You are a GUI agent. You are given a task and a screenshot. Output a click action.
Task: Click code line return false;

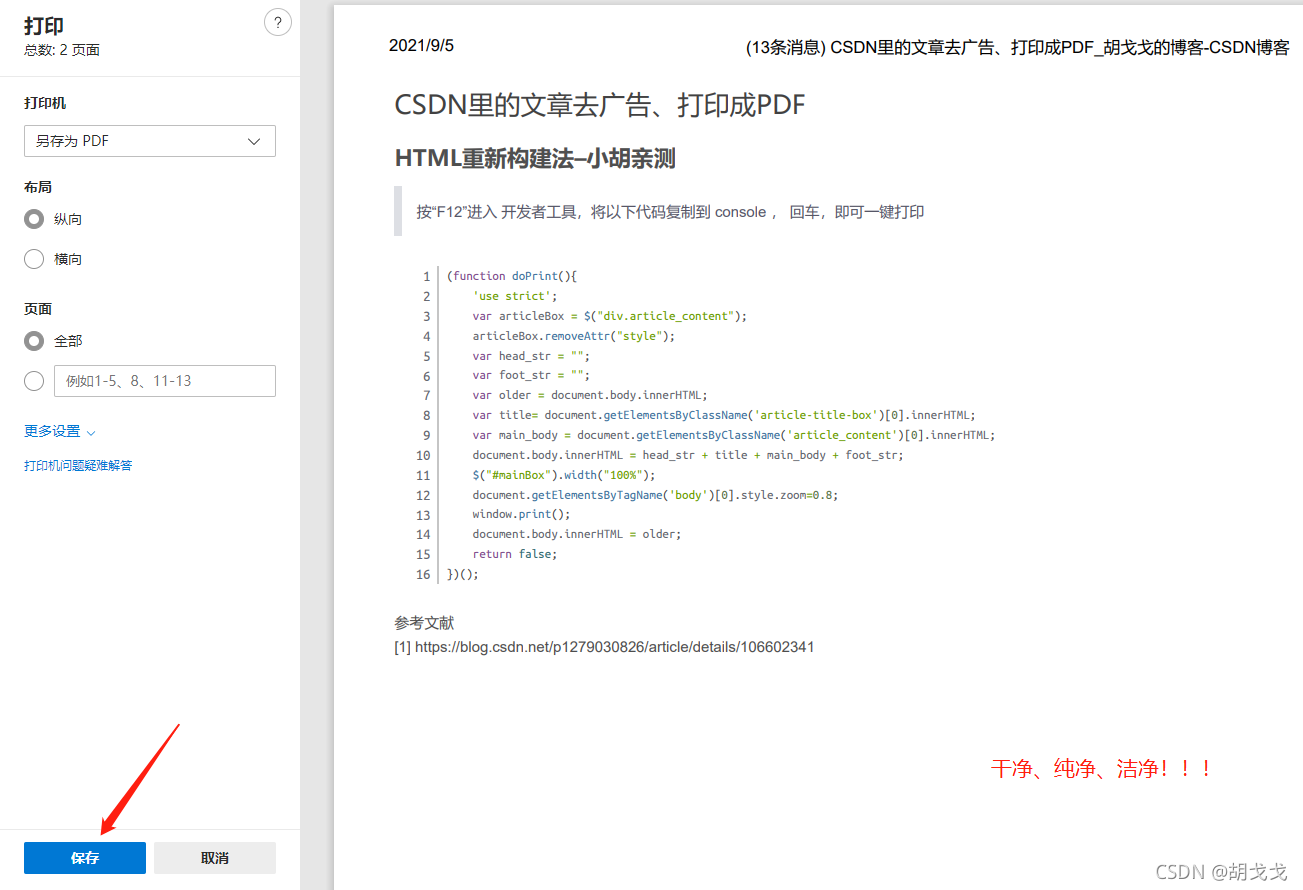[x=516, y=554]
